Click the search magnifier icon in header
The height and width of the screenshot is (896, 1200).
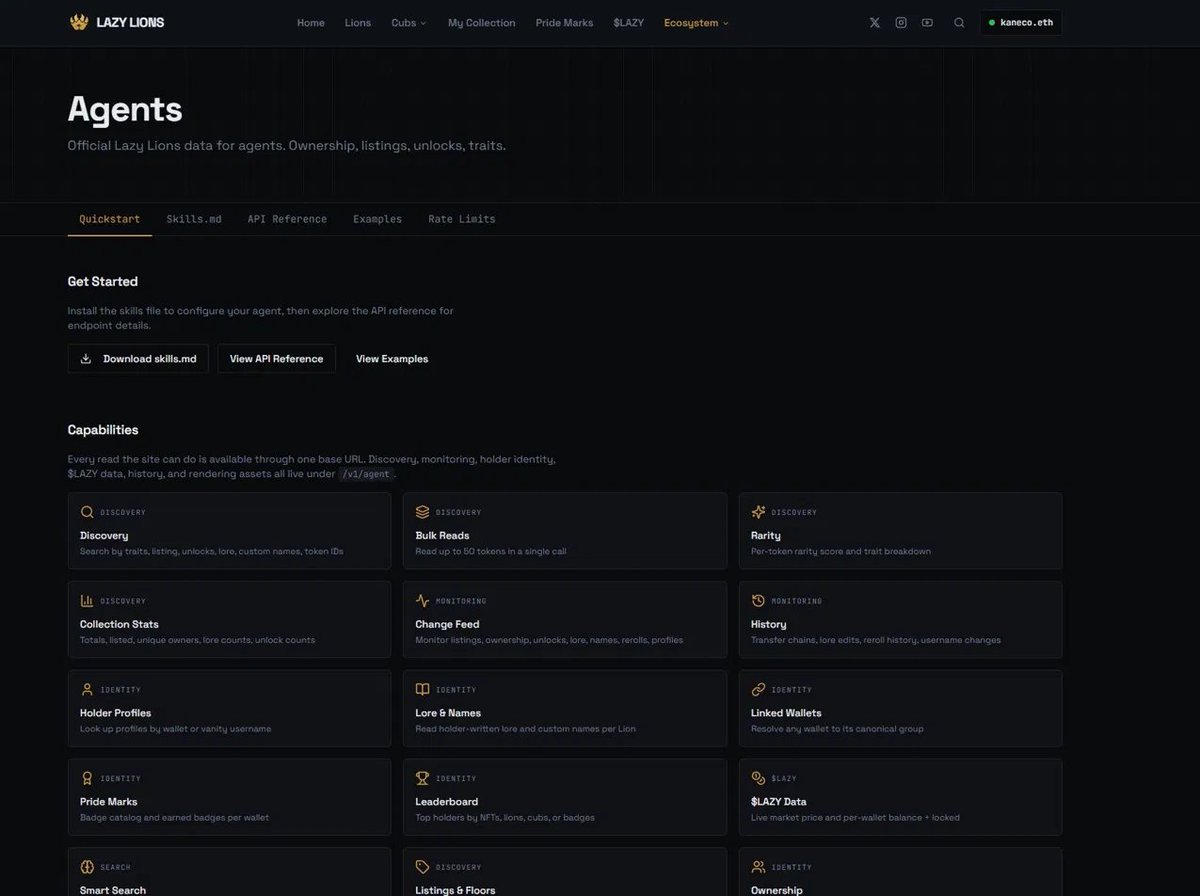click(x=959, y=22)
